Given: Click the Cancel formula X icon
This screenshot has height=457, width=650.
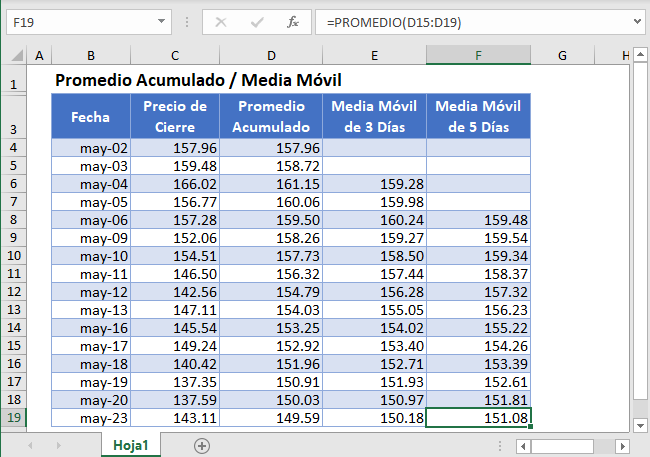Looking at the screenshot, I should pyautogui.click(x=221, y=22).
